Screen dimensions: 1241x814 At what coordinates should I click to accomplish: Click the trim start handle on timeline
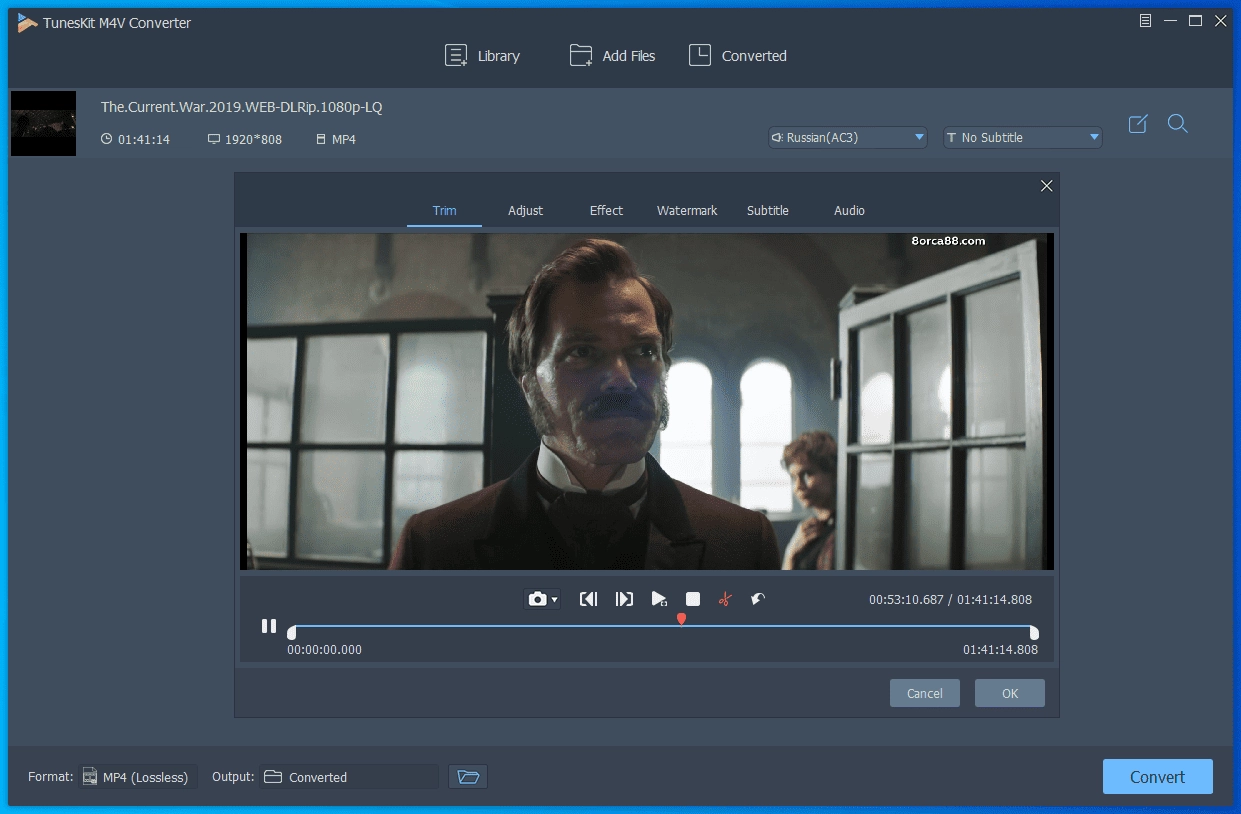pos(291,632)
